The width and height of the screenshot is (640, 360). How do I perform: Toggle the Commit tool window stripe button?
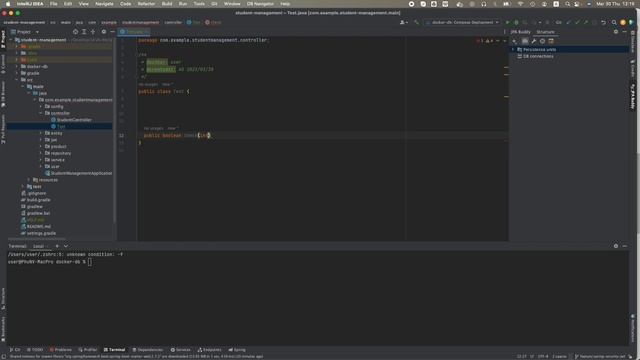pos(3,64)
